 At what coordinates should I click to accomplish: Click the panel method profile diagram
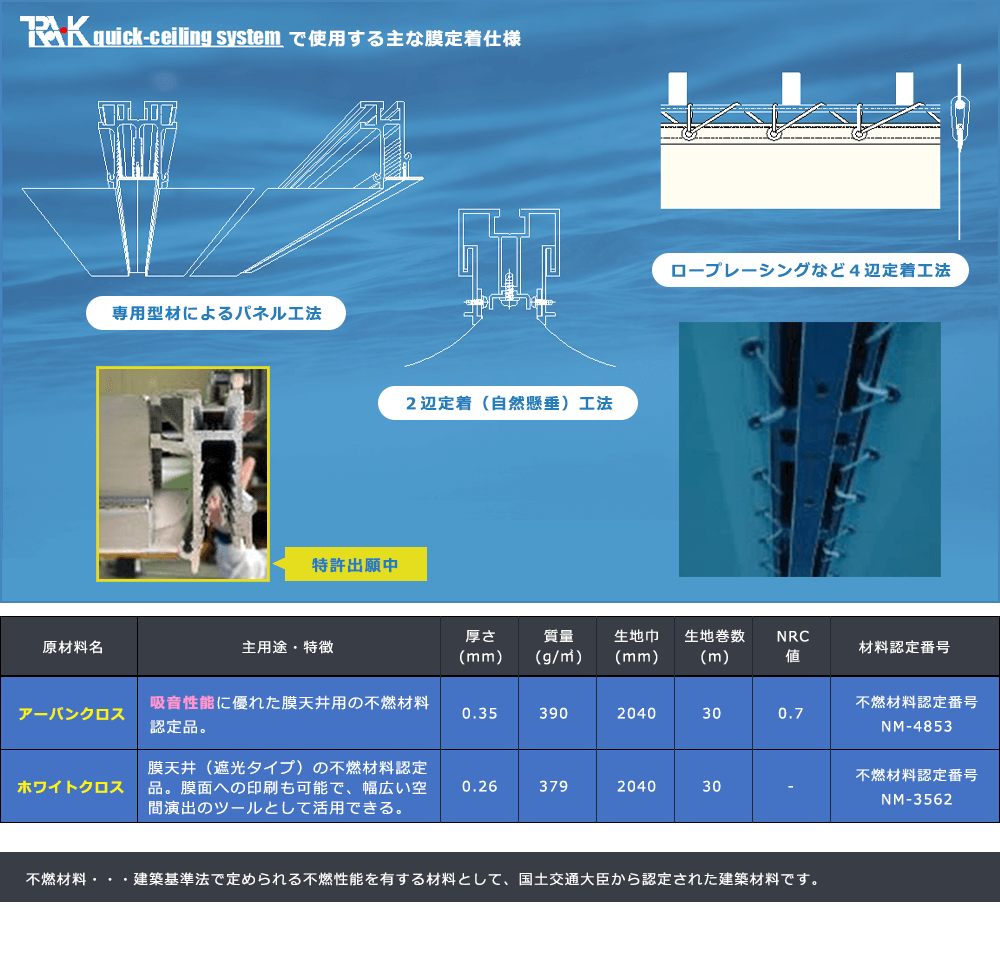(222, 189)
